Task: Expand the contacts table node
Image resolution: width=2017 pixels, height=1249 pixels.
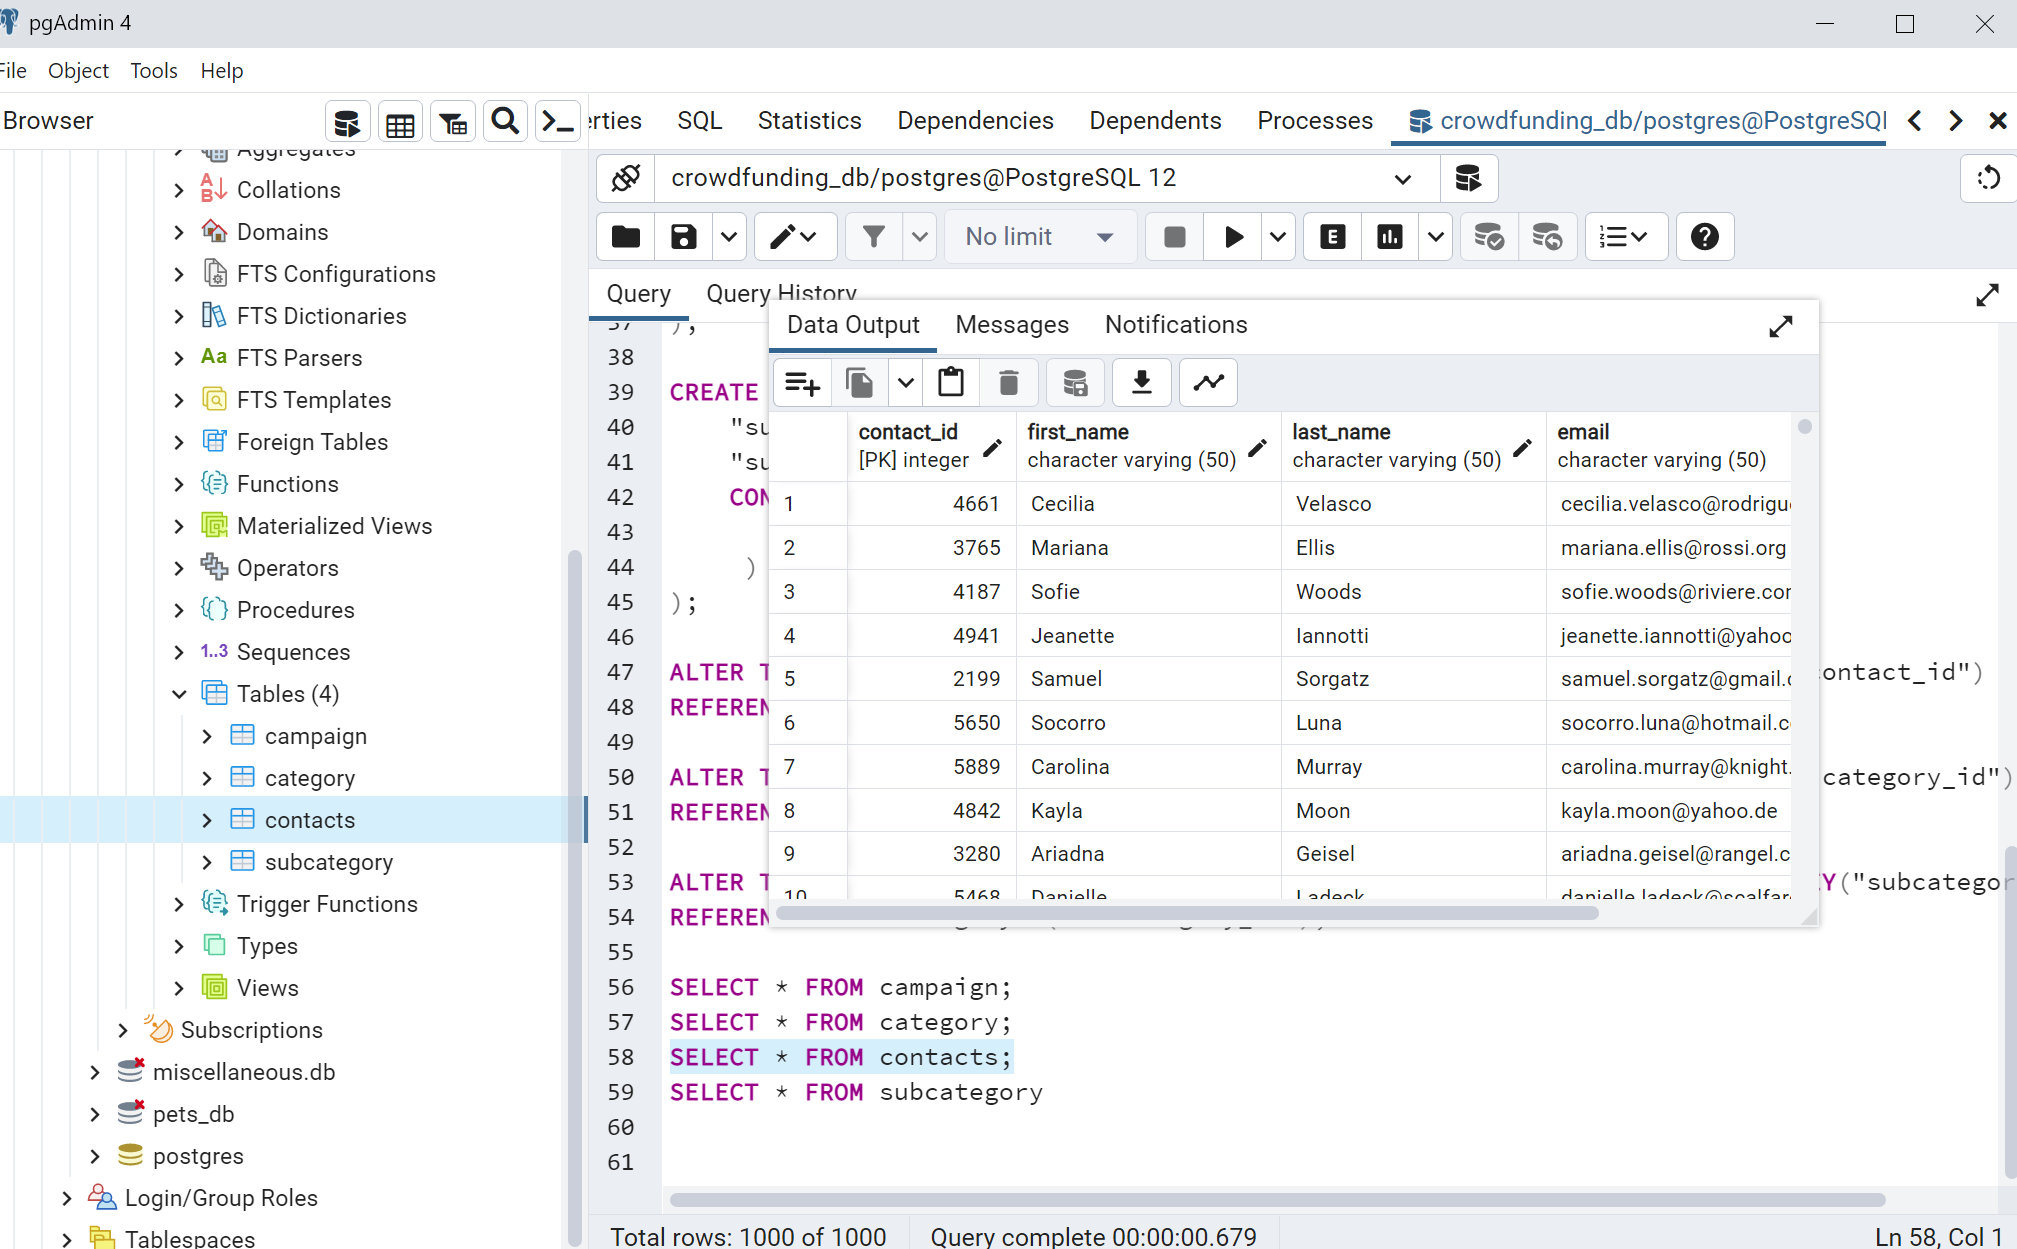Action: pyautogui.click(x=207, y=820)
